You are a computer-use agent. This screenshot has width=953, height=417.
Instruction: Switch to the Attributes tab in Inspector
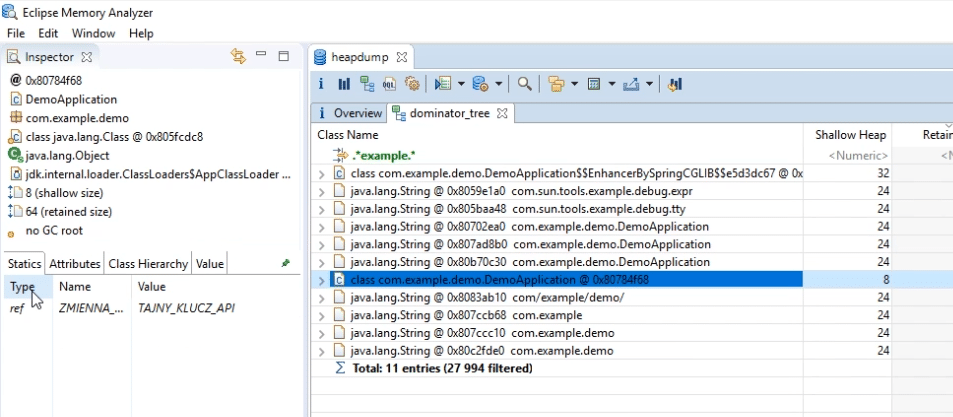[75, 264]
